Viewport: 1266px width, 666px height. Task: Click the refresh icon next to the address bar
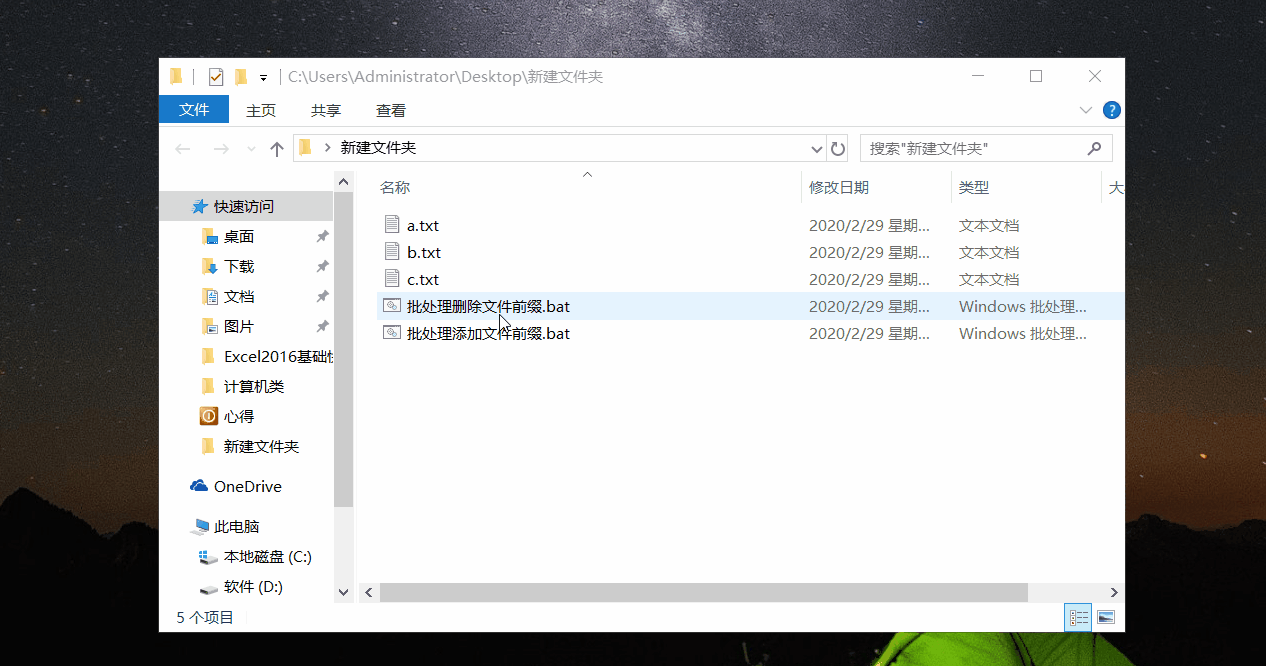click(x=838, y=147)
